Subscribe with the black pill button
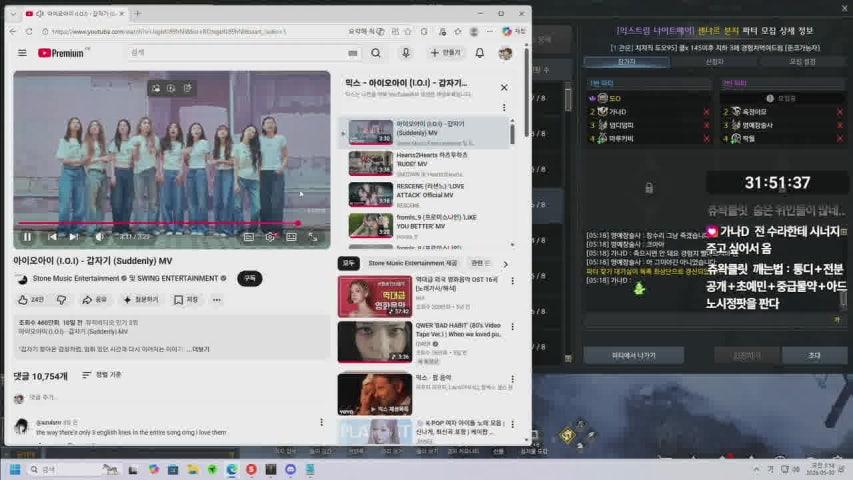 click(x=250, y=278)
